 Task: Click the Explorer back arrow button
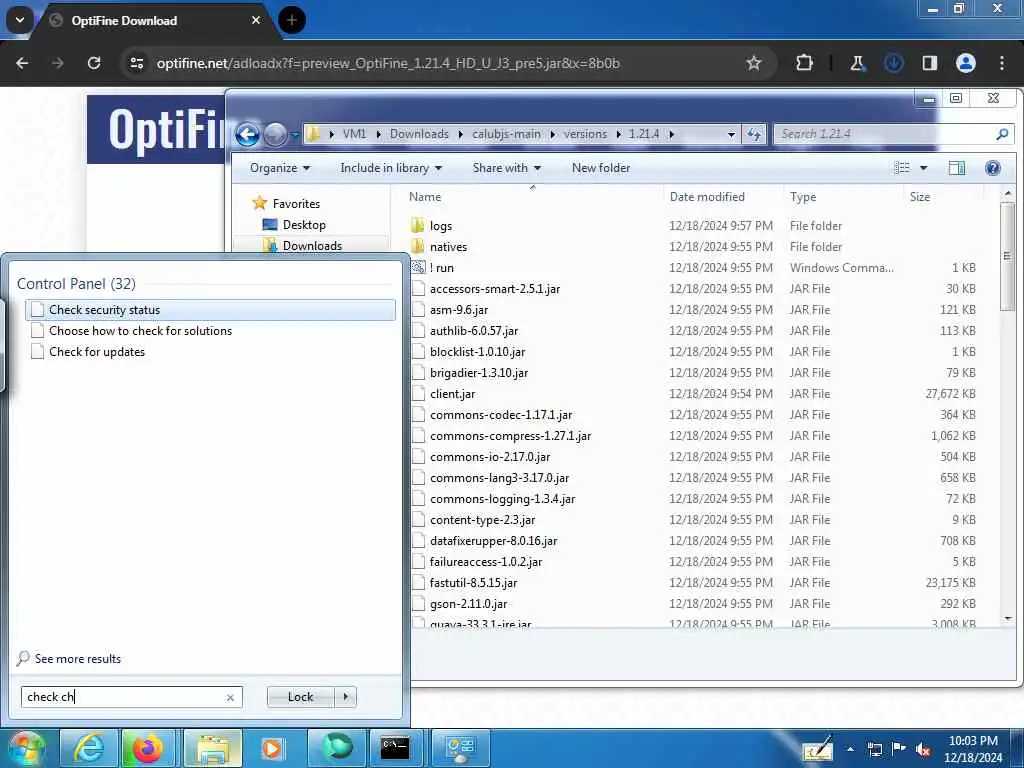248,135
